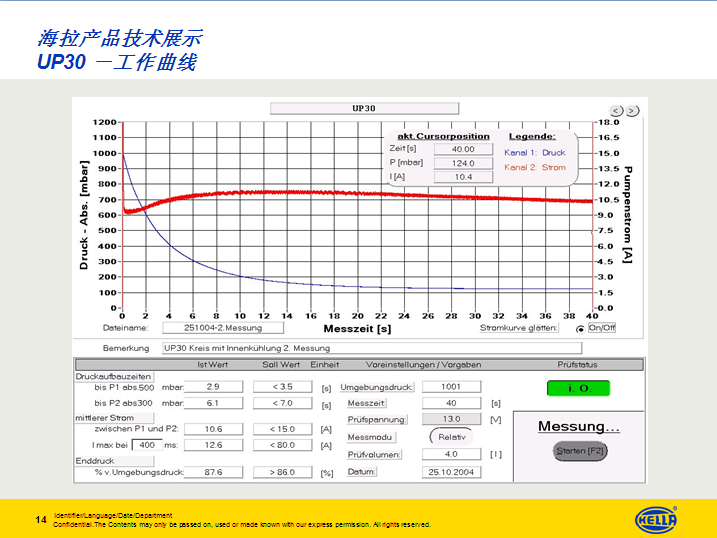Click the Prüfvolumen field 4.0

pos(451,454)
